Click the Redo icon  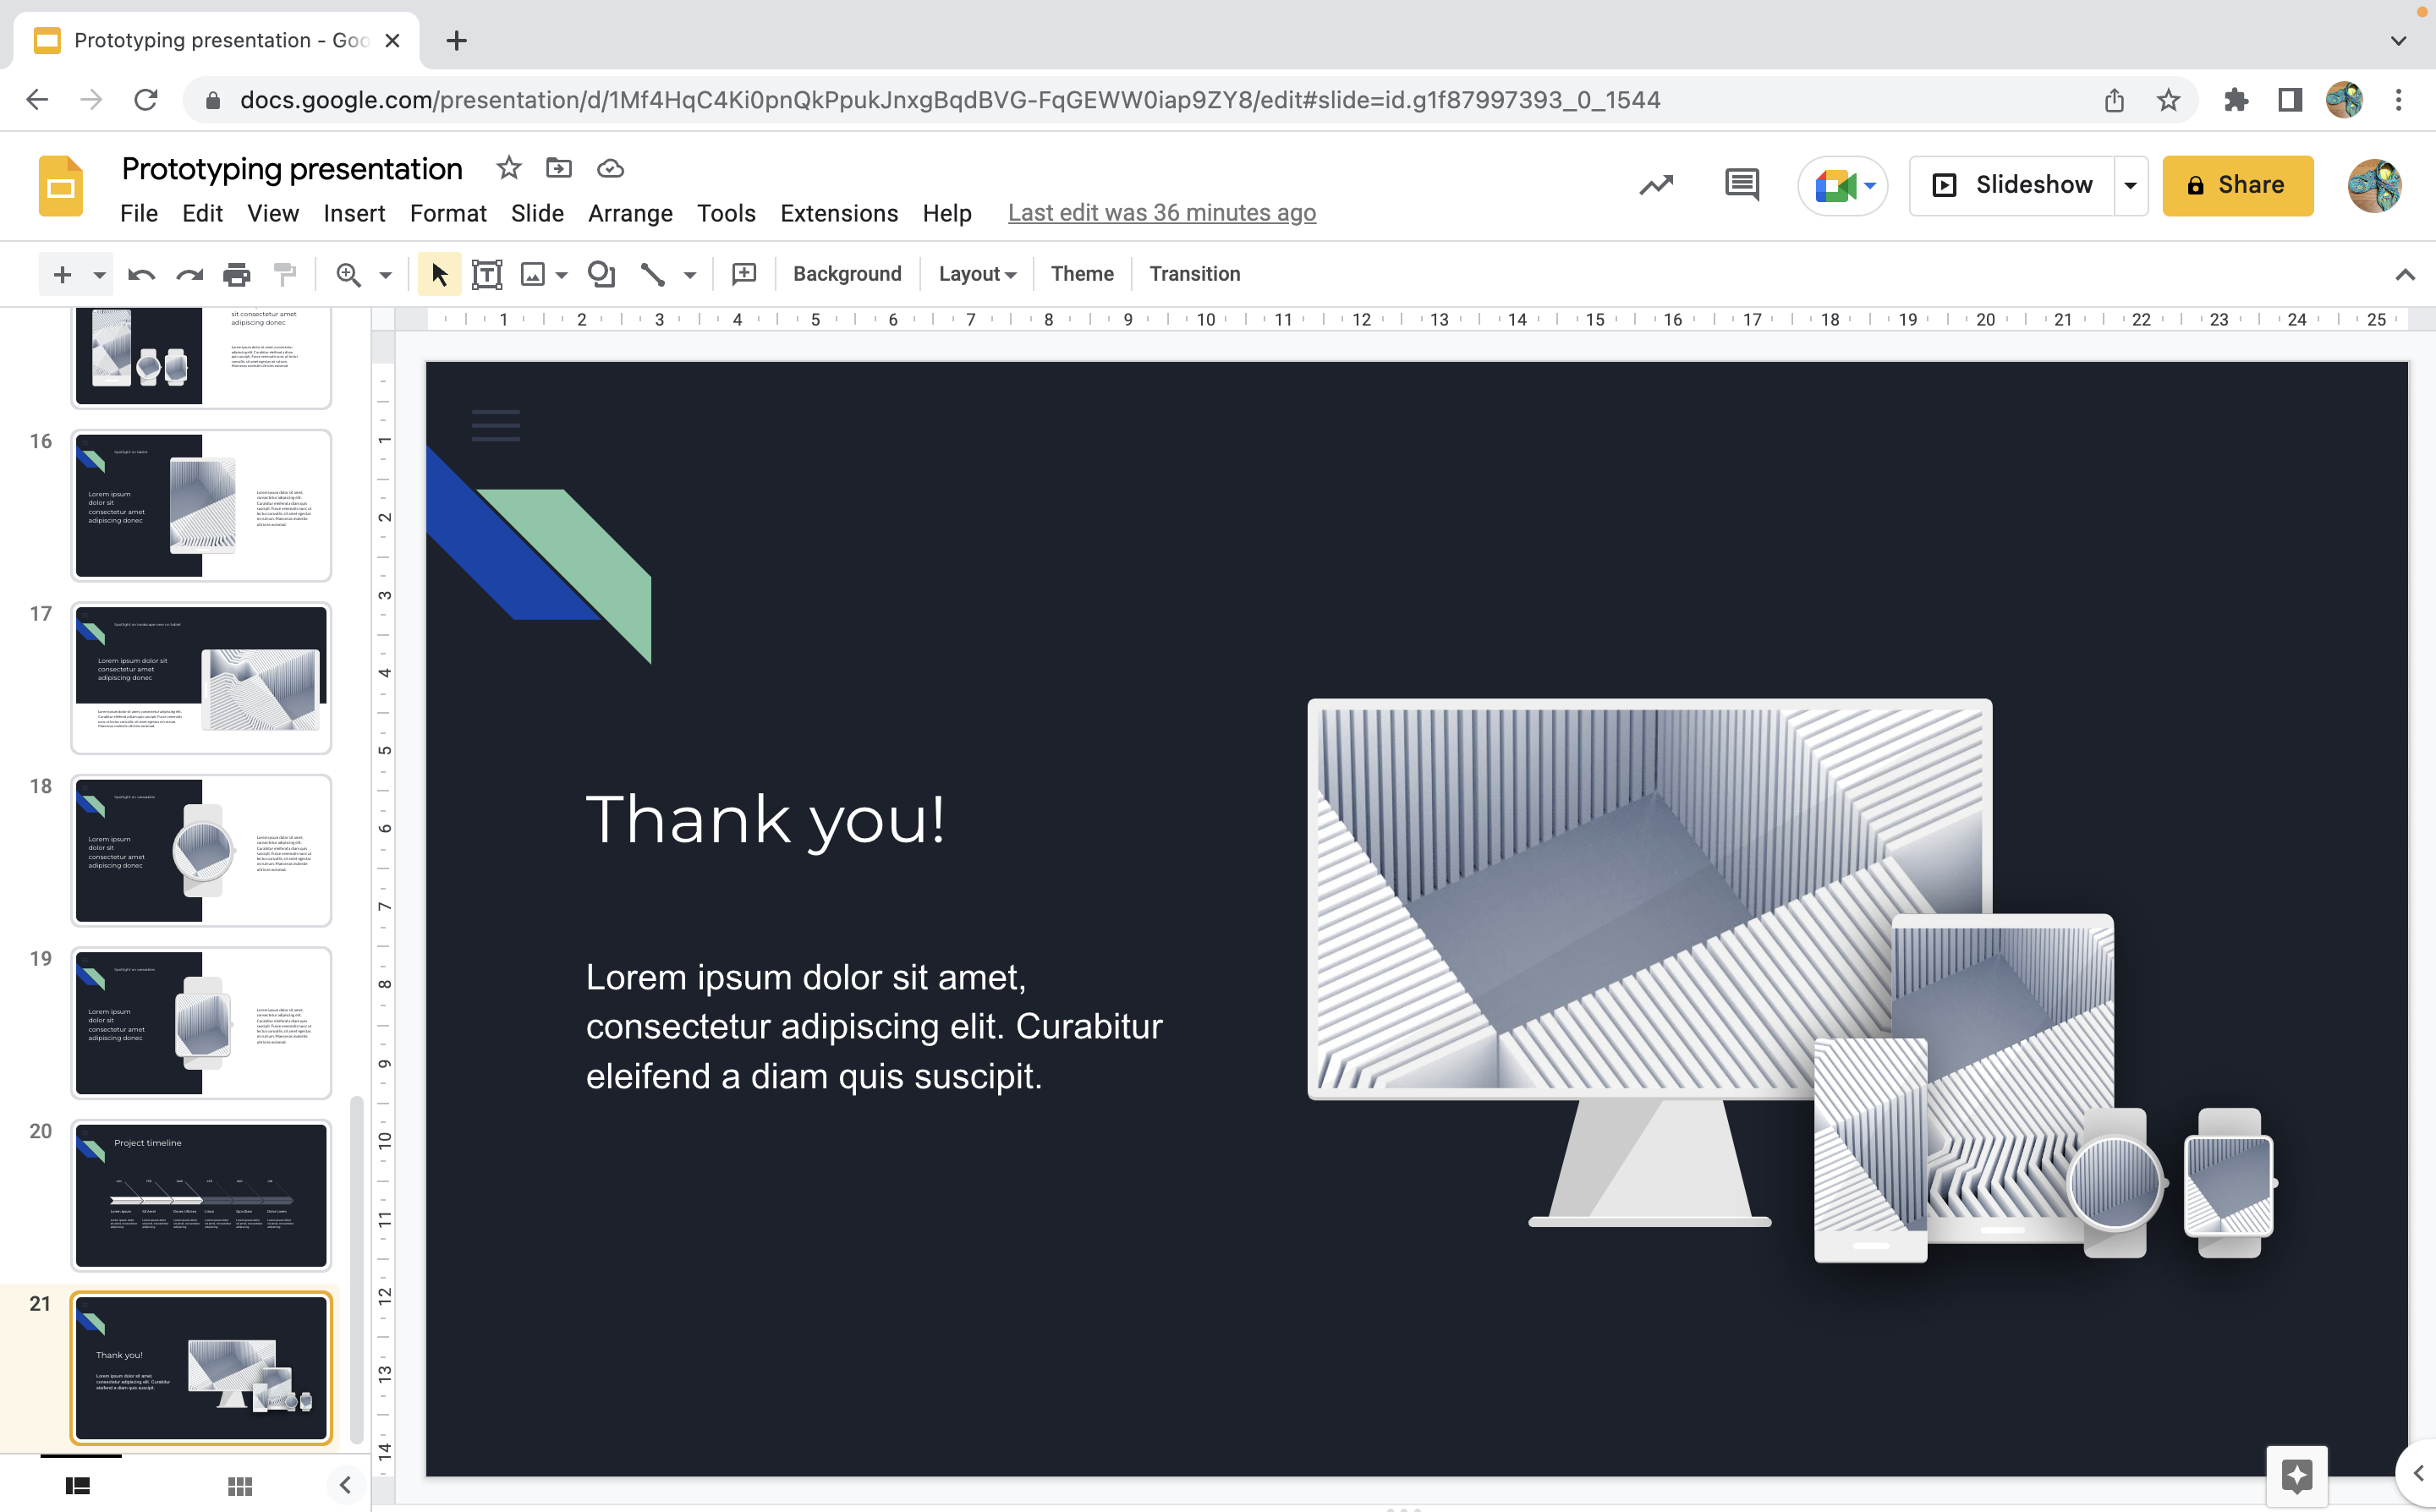pyautogui.click(x=189, y=274)
